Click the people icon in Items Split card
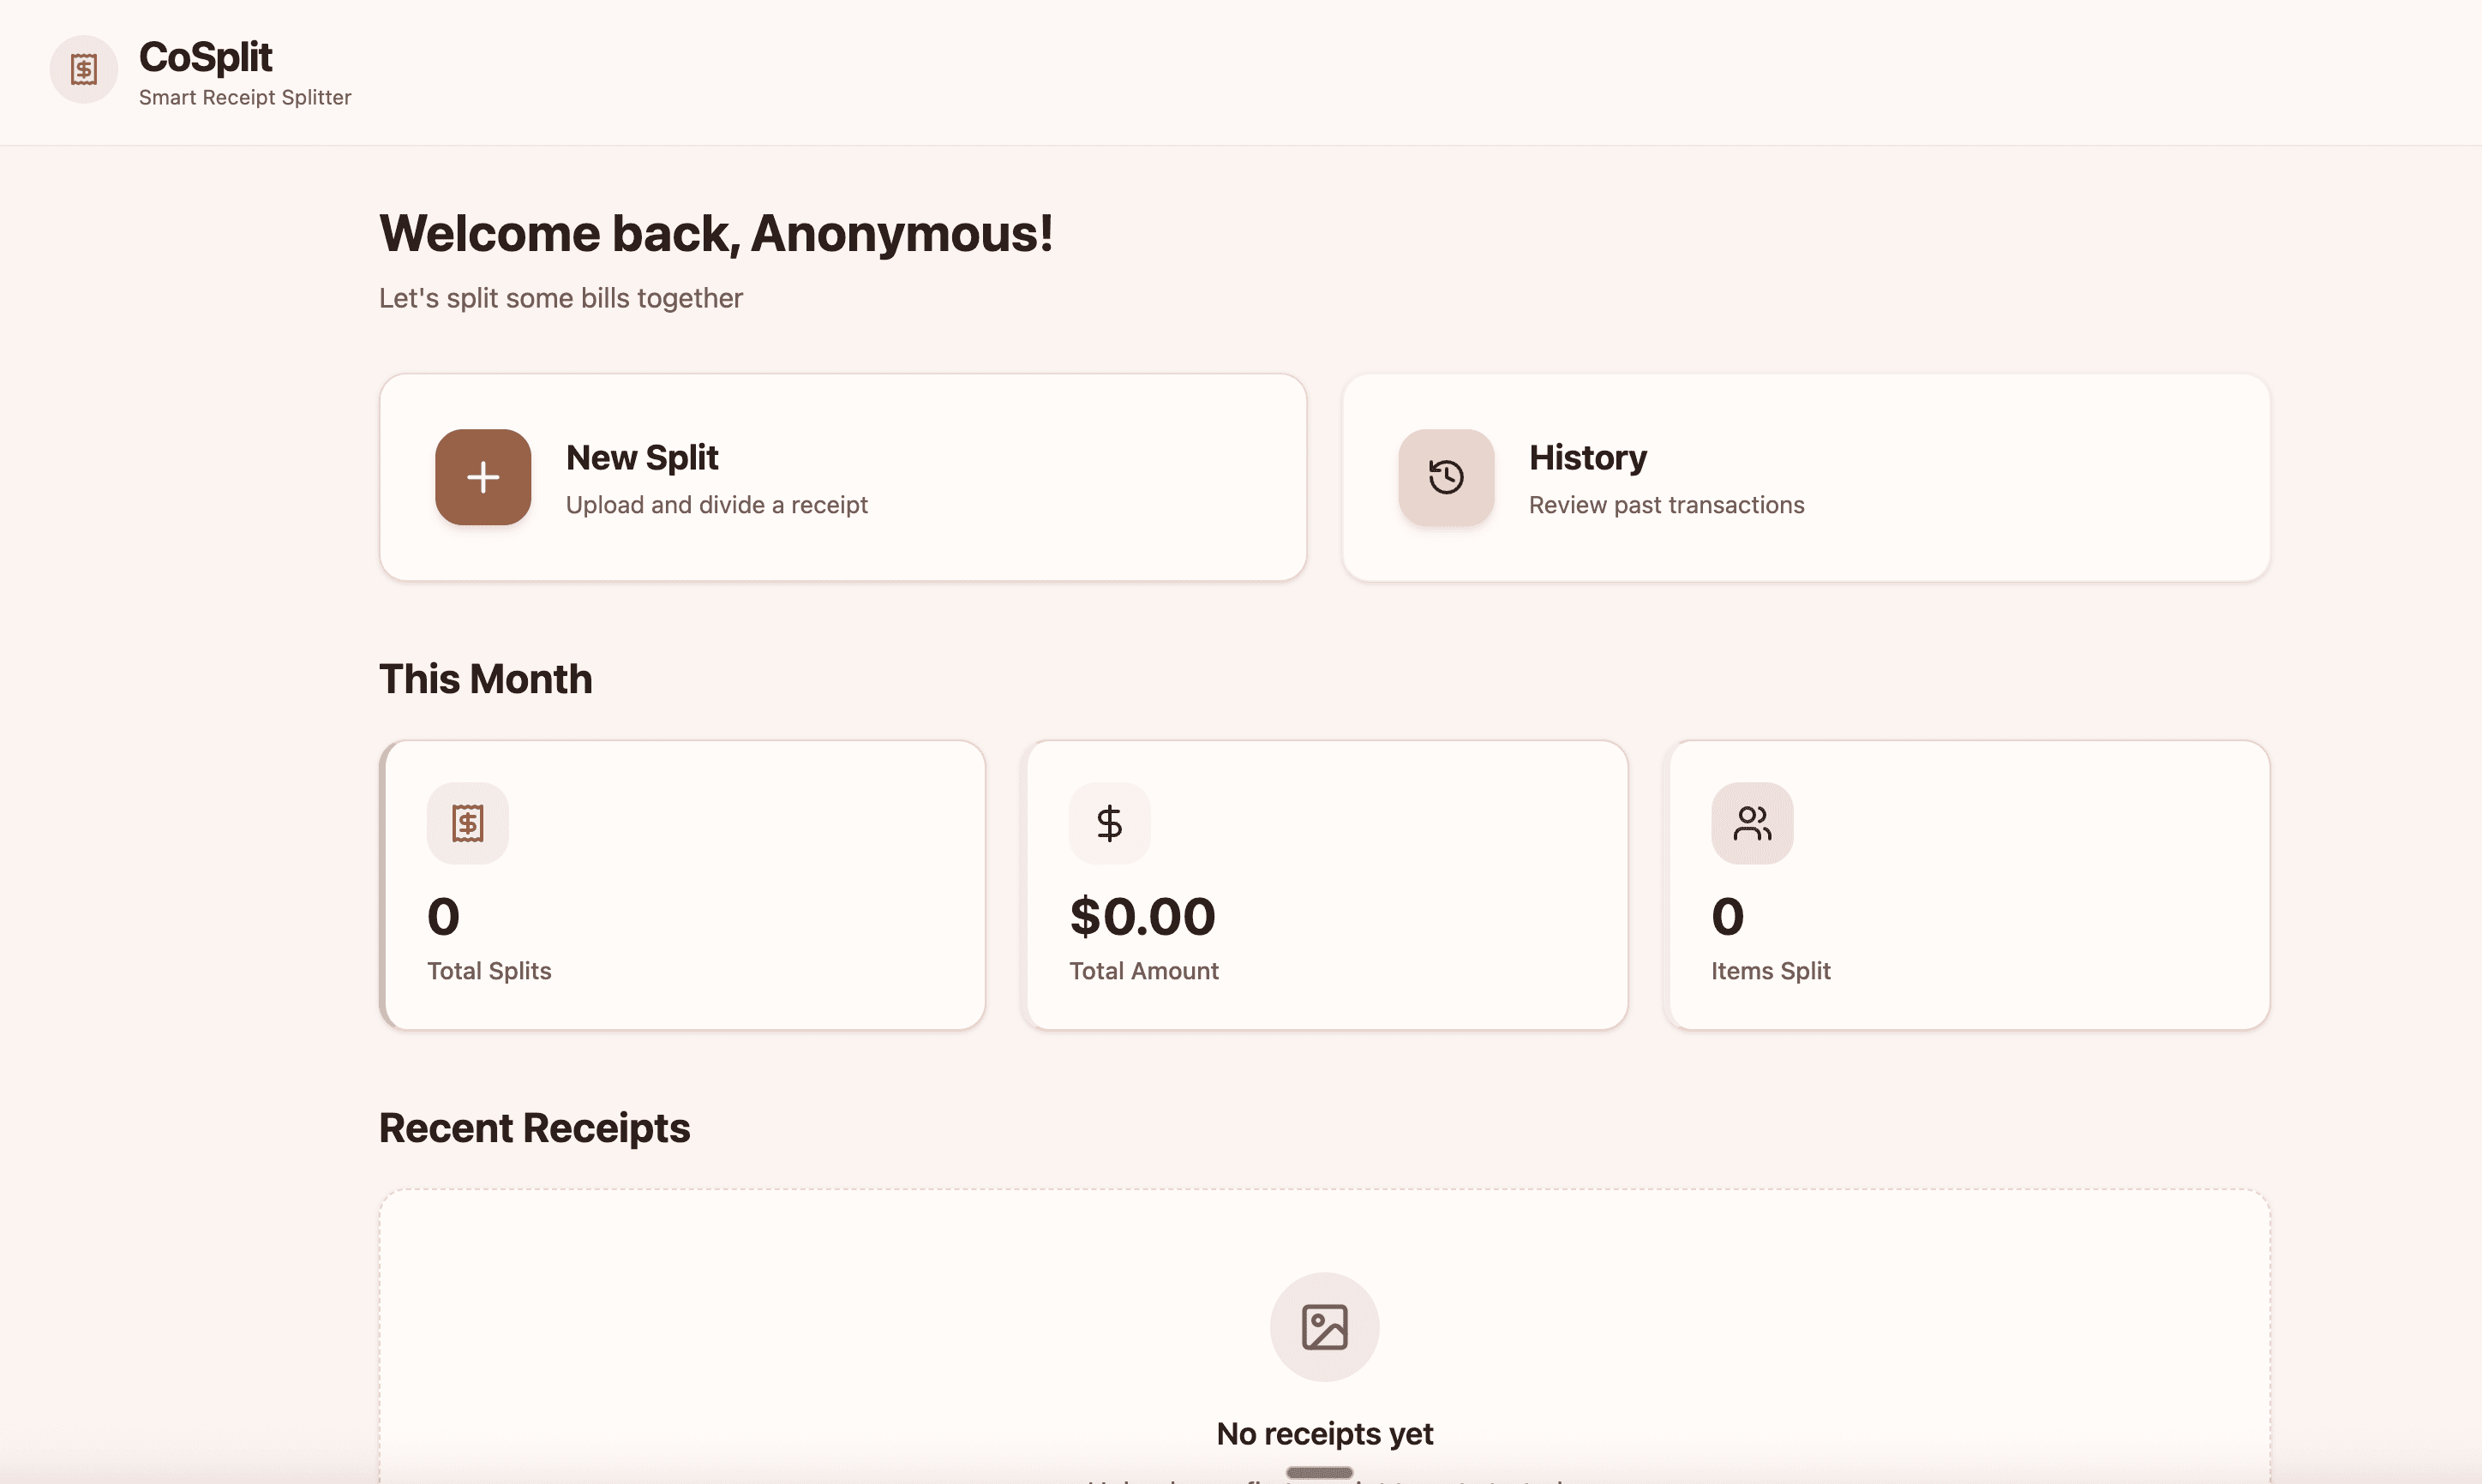This screenshot has width=2482, height=1484. click(1751, 823)
